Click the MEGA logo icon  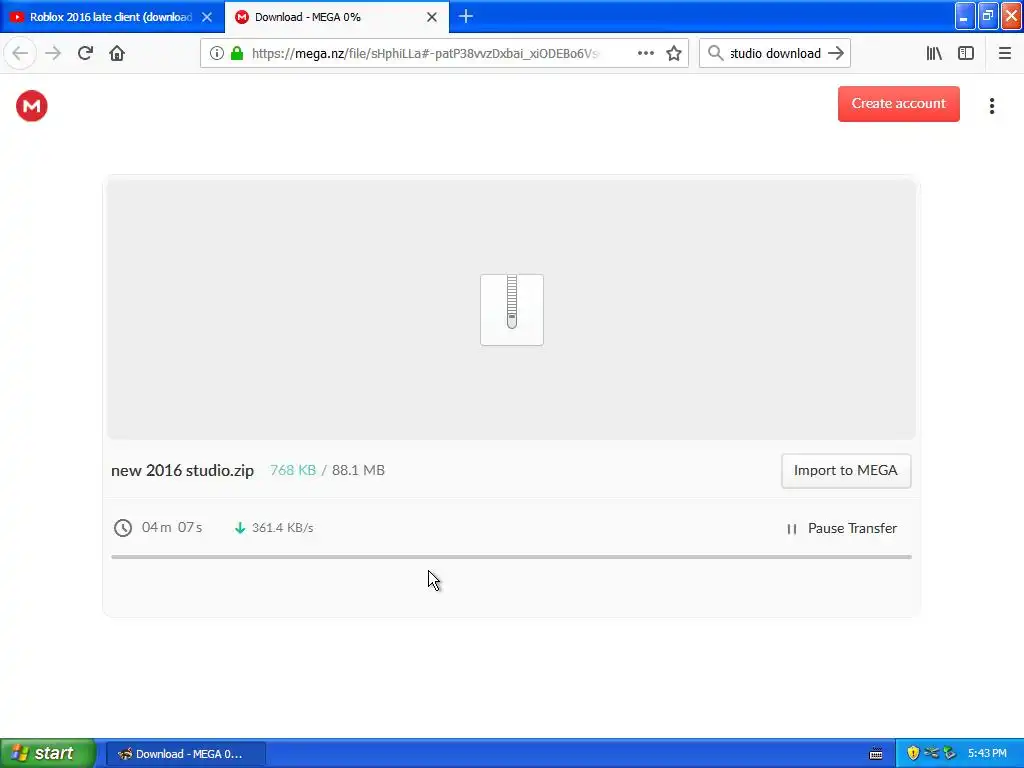31,106
